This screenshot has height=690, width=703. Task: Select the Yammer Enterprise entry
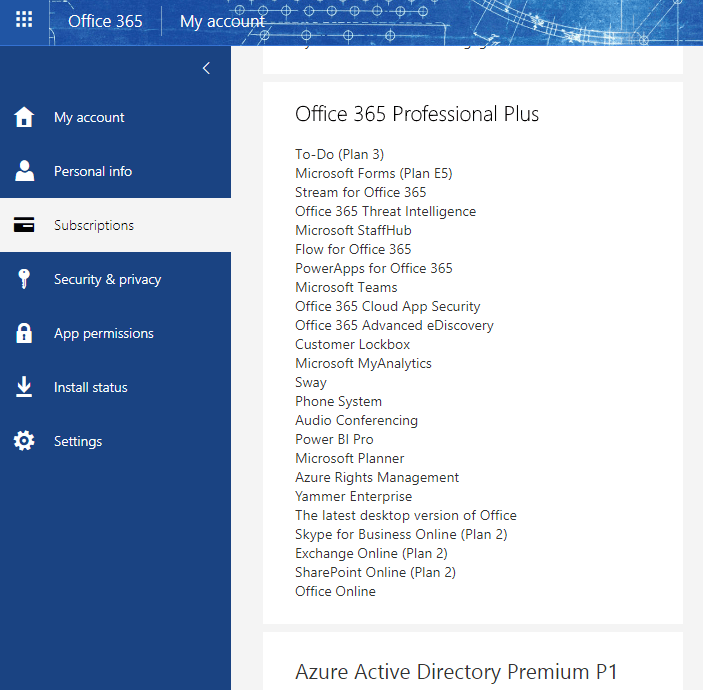(353, 496)
